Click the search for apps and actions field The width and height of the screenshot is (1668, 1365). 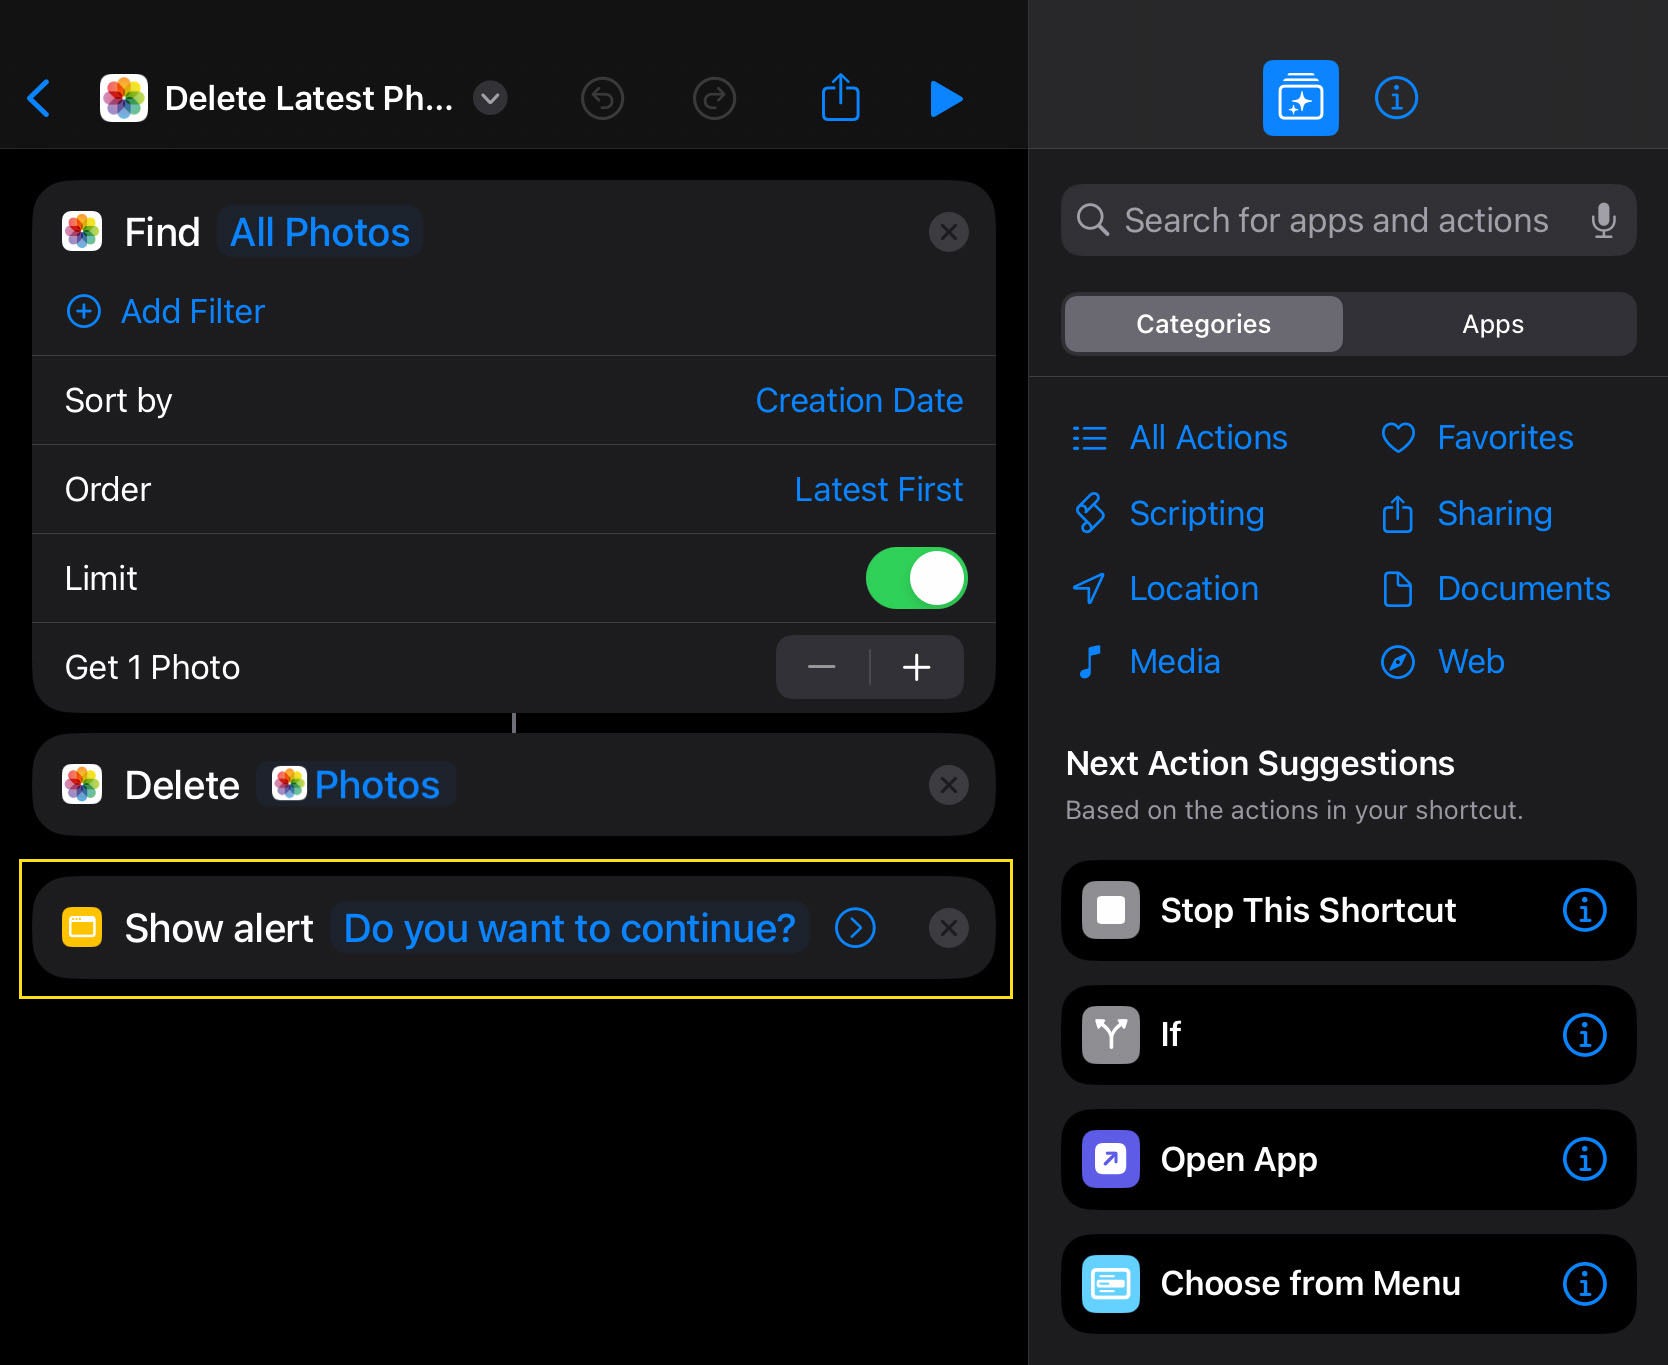click(1348, 220)
